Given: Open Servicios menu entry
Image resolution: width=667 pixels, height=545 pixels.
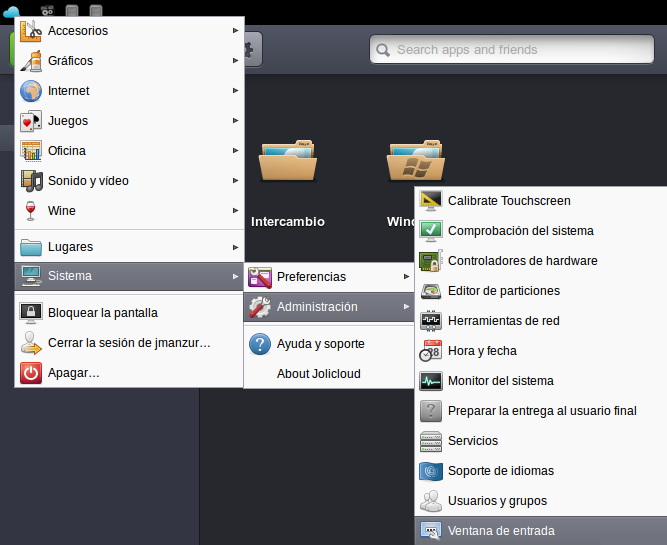Looking at the screenshot, I should point(541,441).
